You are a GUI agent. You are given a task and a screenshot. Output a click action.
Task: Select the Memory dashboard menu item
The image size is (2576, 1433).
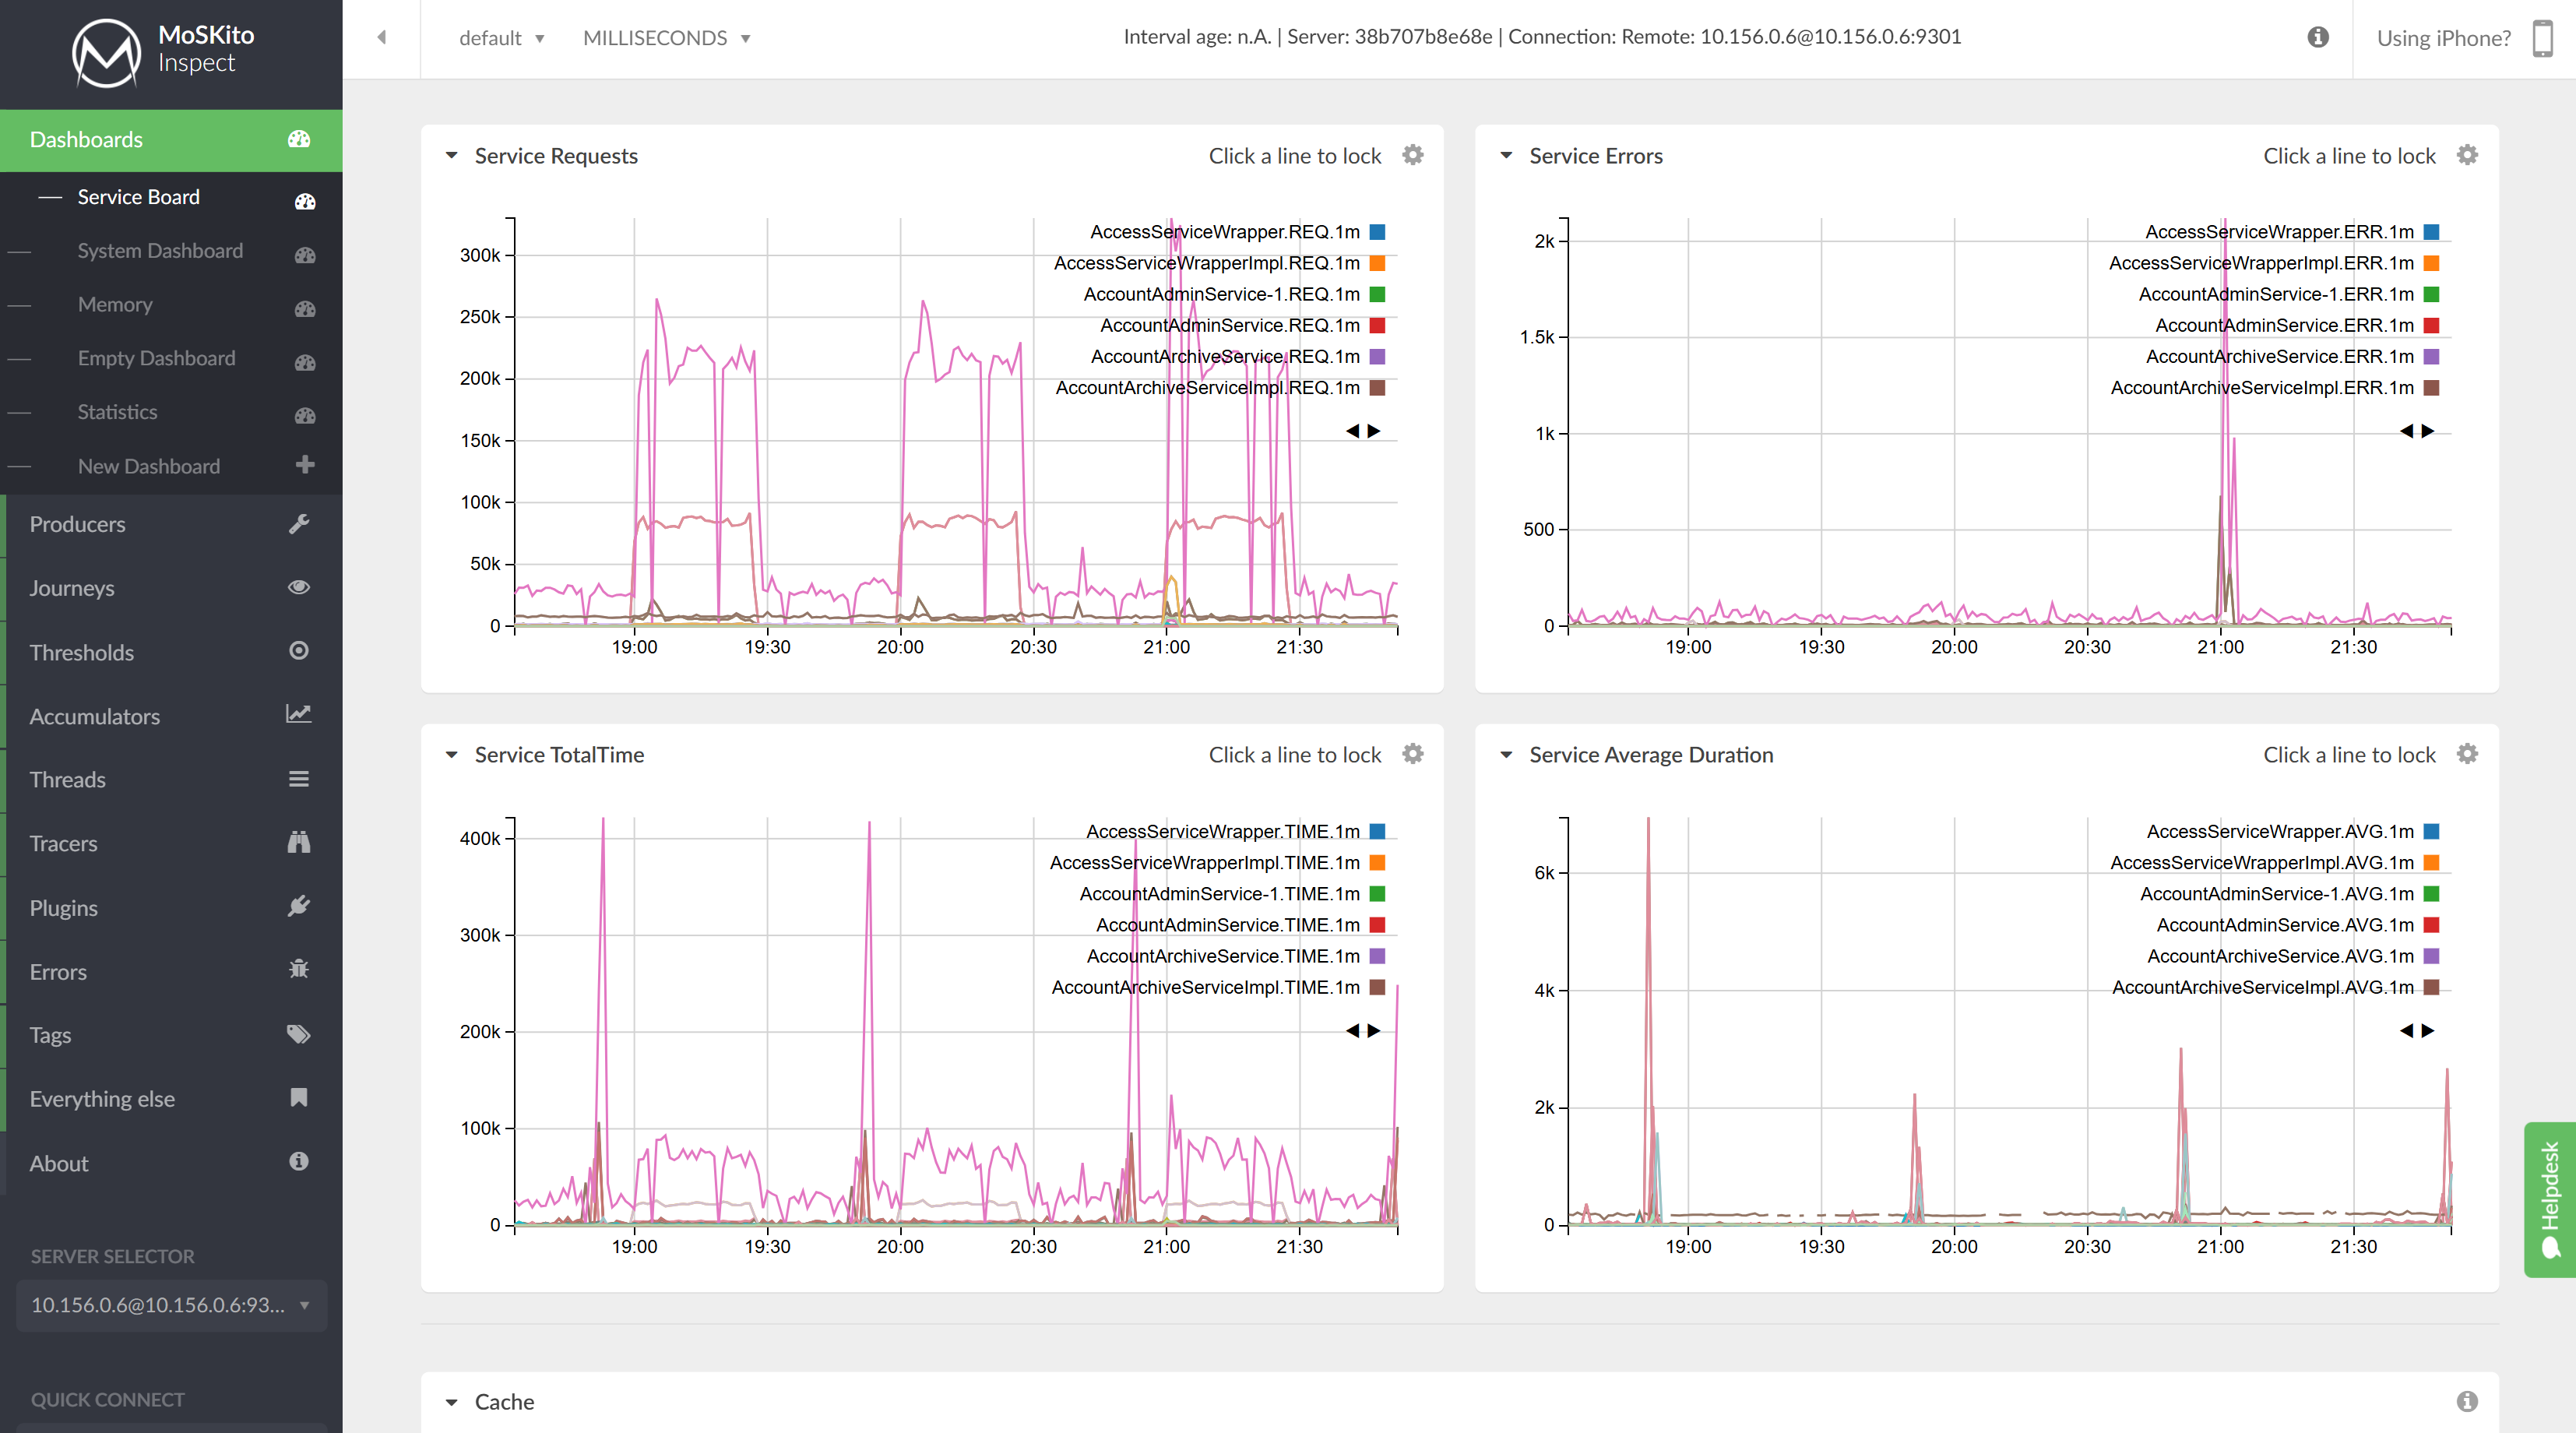tap(115, 304)
